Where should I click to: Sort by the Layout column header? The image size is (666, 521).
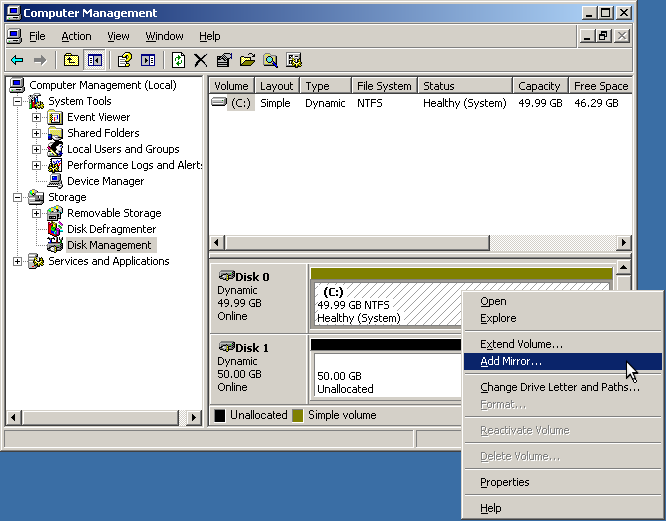(277, 86)
